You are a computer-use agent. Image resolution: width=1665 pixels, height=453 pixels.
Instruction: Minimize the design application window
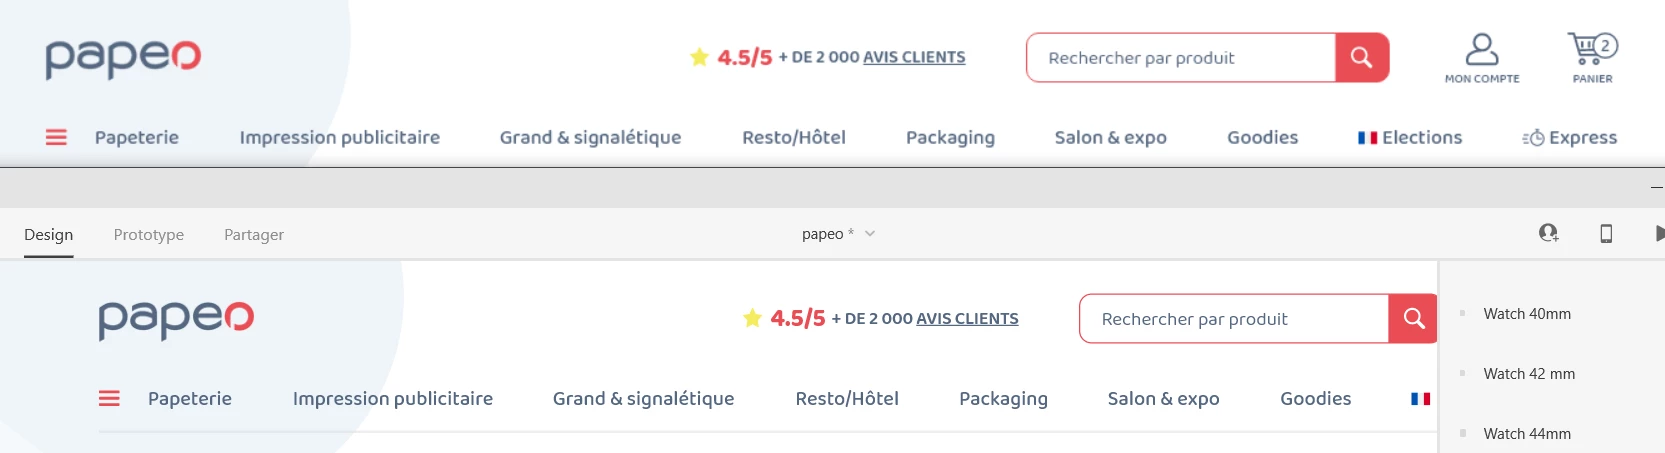pyautogui.click(x=1657, y=187)
